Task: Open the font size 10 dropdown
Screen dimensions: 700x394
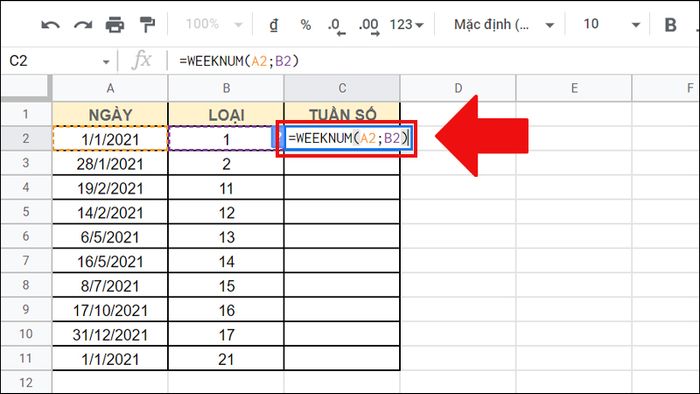Action: [x=611, y=25]
